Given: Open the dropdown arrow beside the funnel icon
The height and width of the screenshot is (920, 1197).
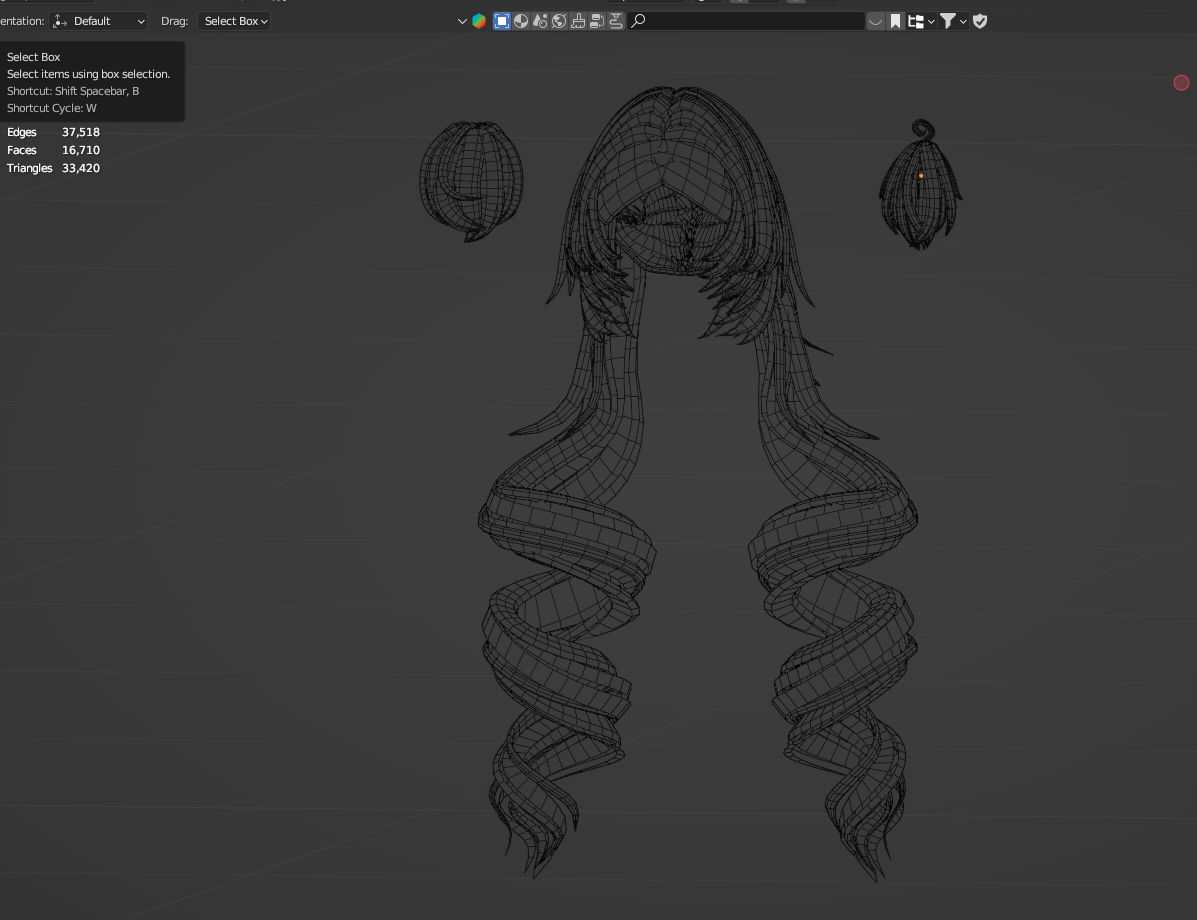Looking at the screenshot, I should (x=963, y=21).
